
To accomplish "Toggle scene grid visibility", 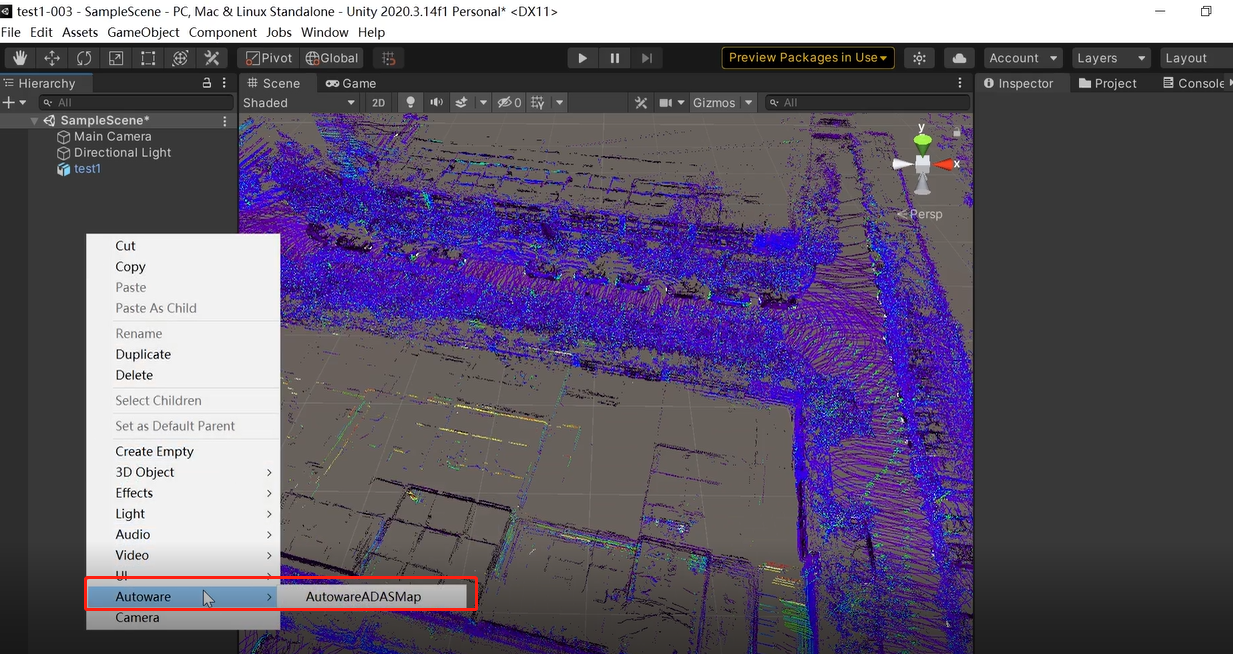I will click(x=539, y=102).
